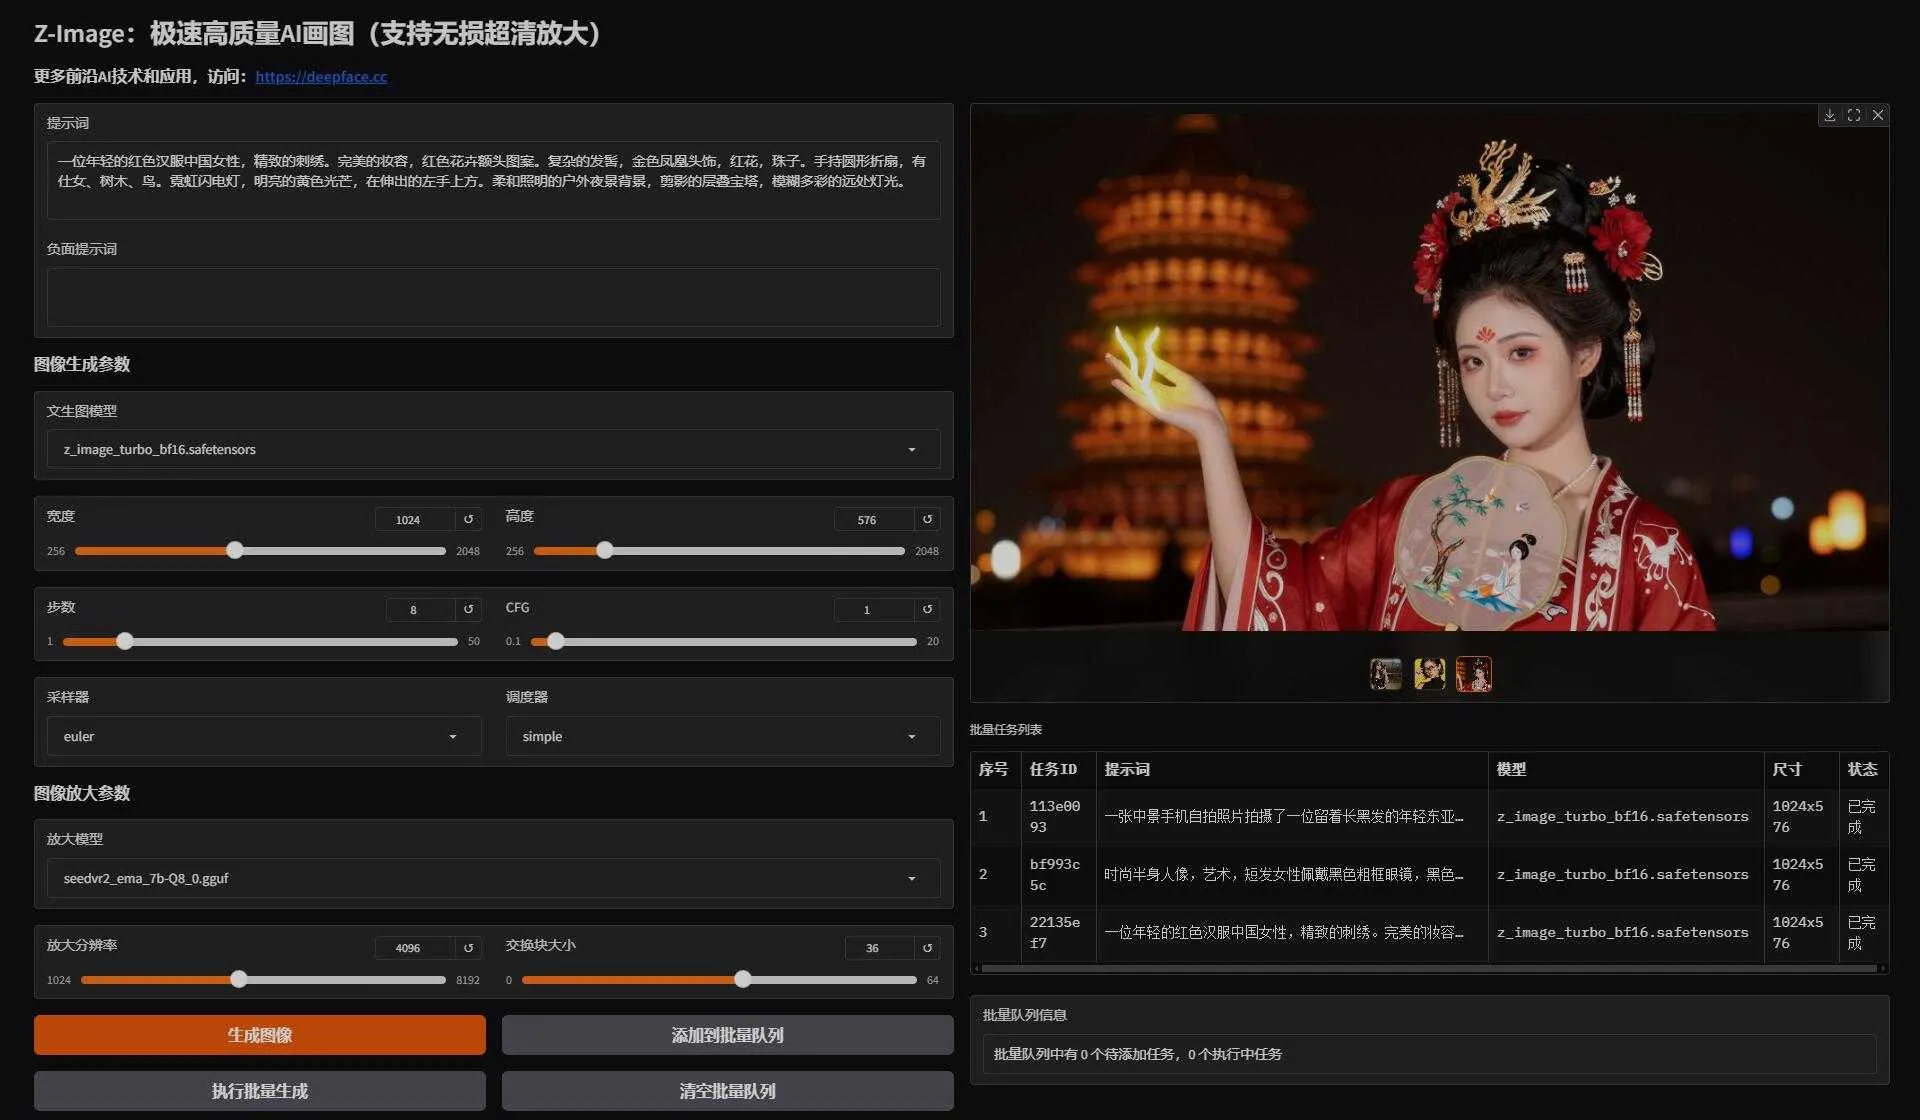
Task: Open the 采样器 sampler dropdown showing euler
Action: [262, 736]
